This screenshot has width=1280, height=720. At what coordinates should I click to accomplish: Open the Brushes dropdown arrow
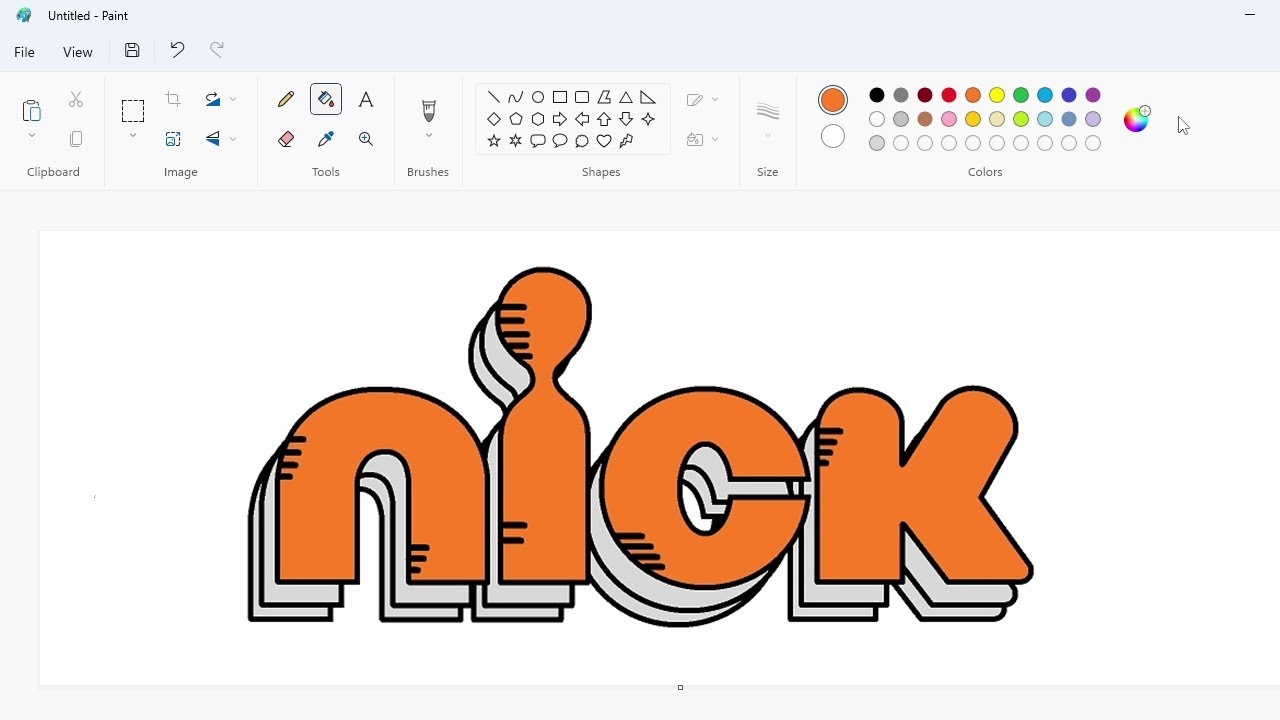tap(429, 136)
